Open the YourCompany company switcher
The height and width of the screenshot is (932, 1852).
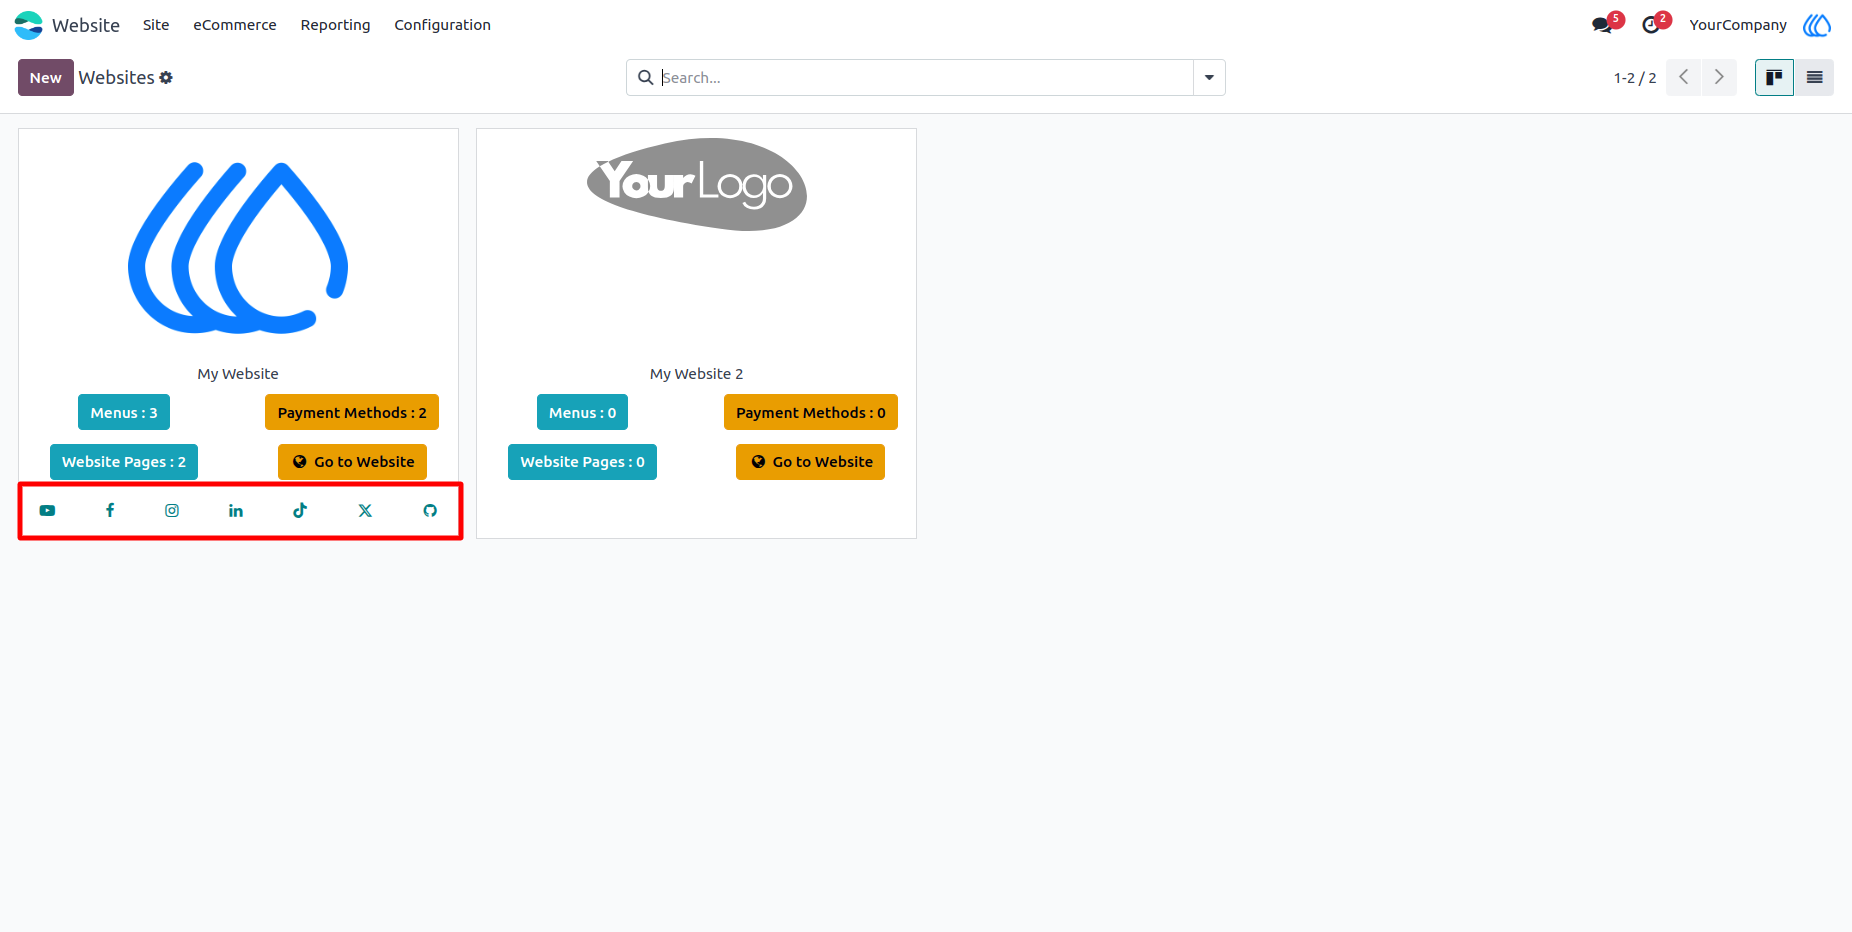tap(1738, 25)
